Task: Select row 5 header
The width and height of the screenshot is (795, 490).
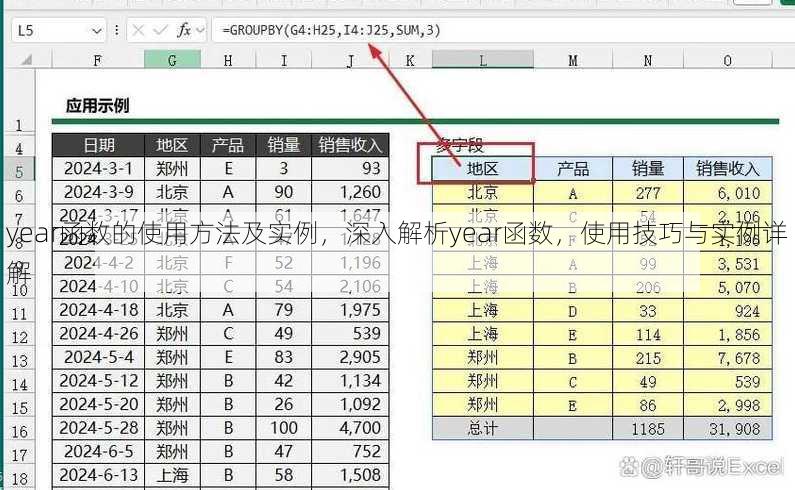Action: point(19,171)
